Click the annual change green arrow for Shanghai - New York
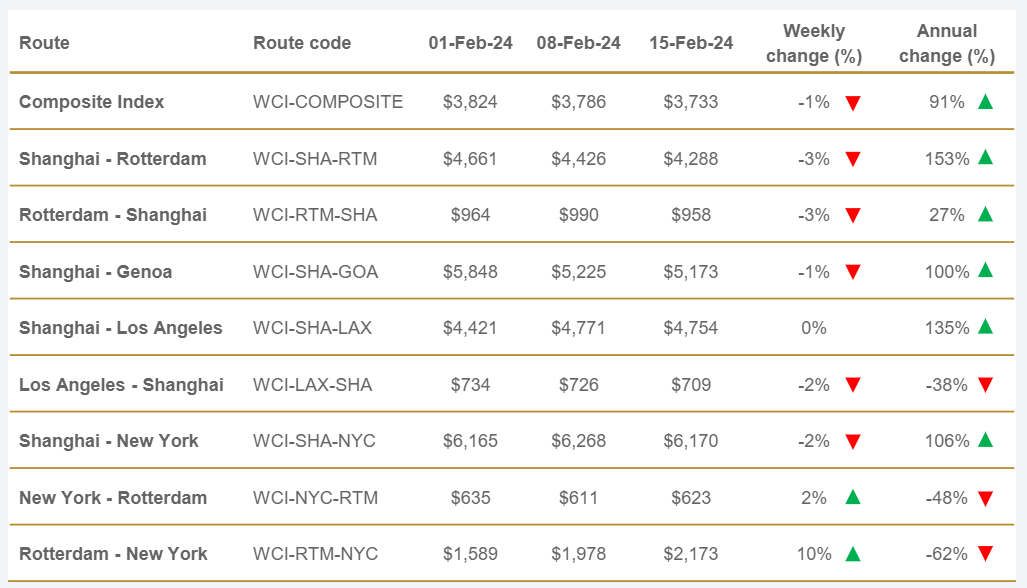 tap(985, 440)
